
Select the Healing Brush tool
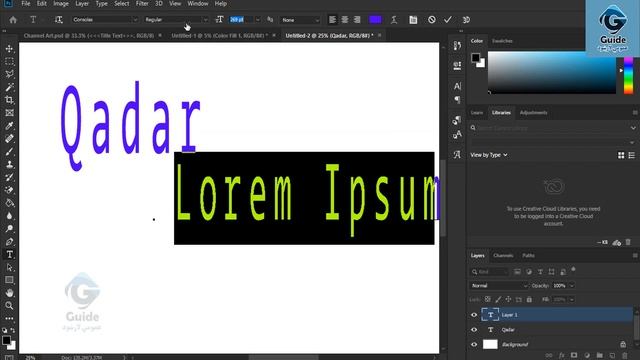(9, 138)
